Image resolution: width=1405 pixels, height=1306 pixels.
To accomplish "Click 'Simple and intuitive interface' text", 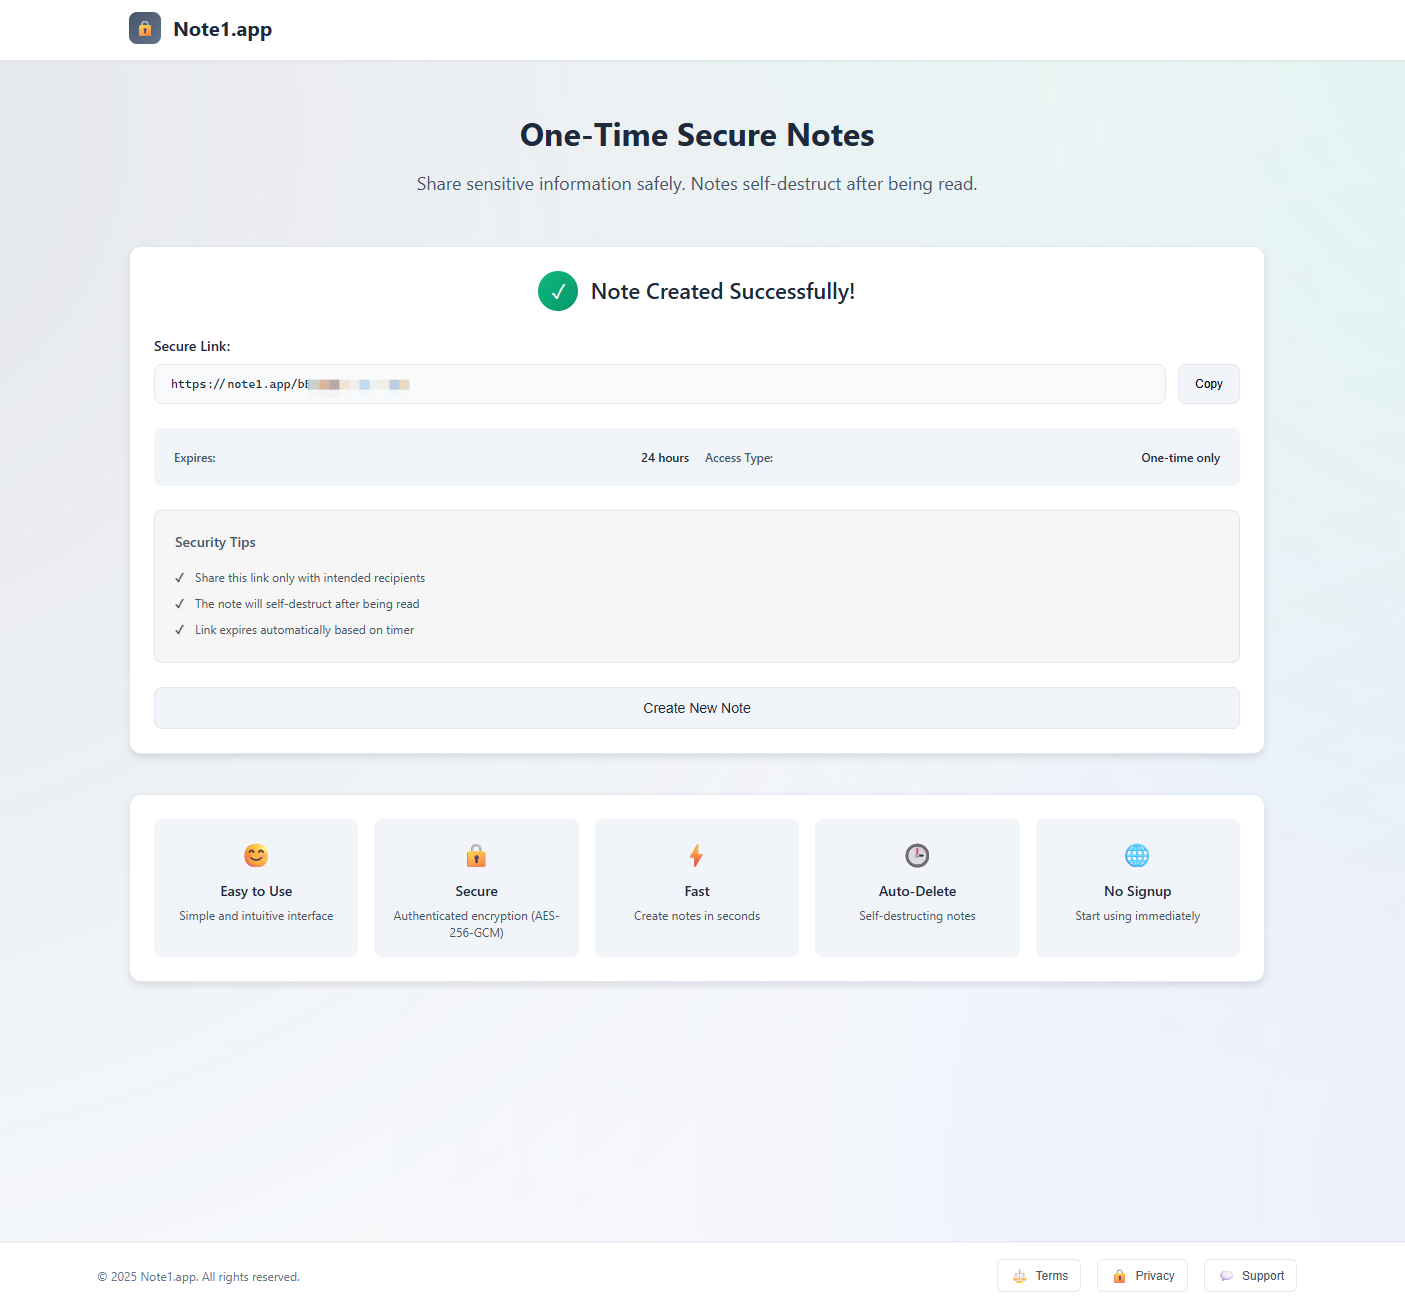I will (x=256, y=916).
